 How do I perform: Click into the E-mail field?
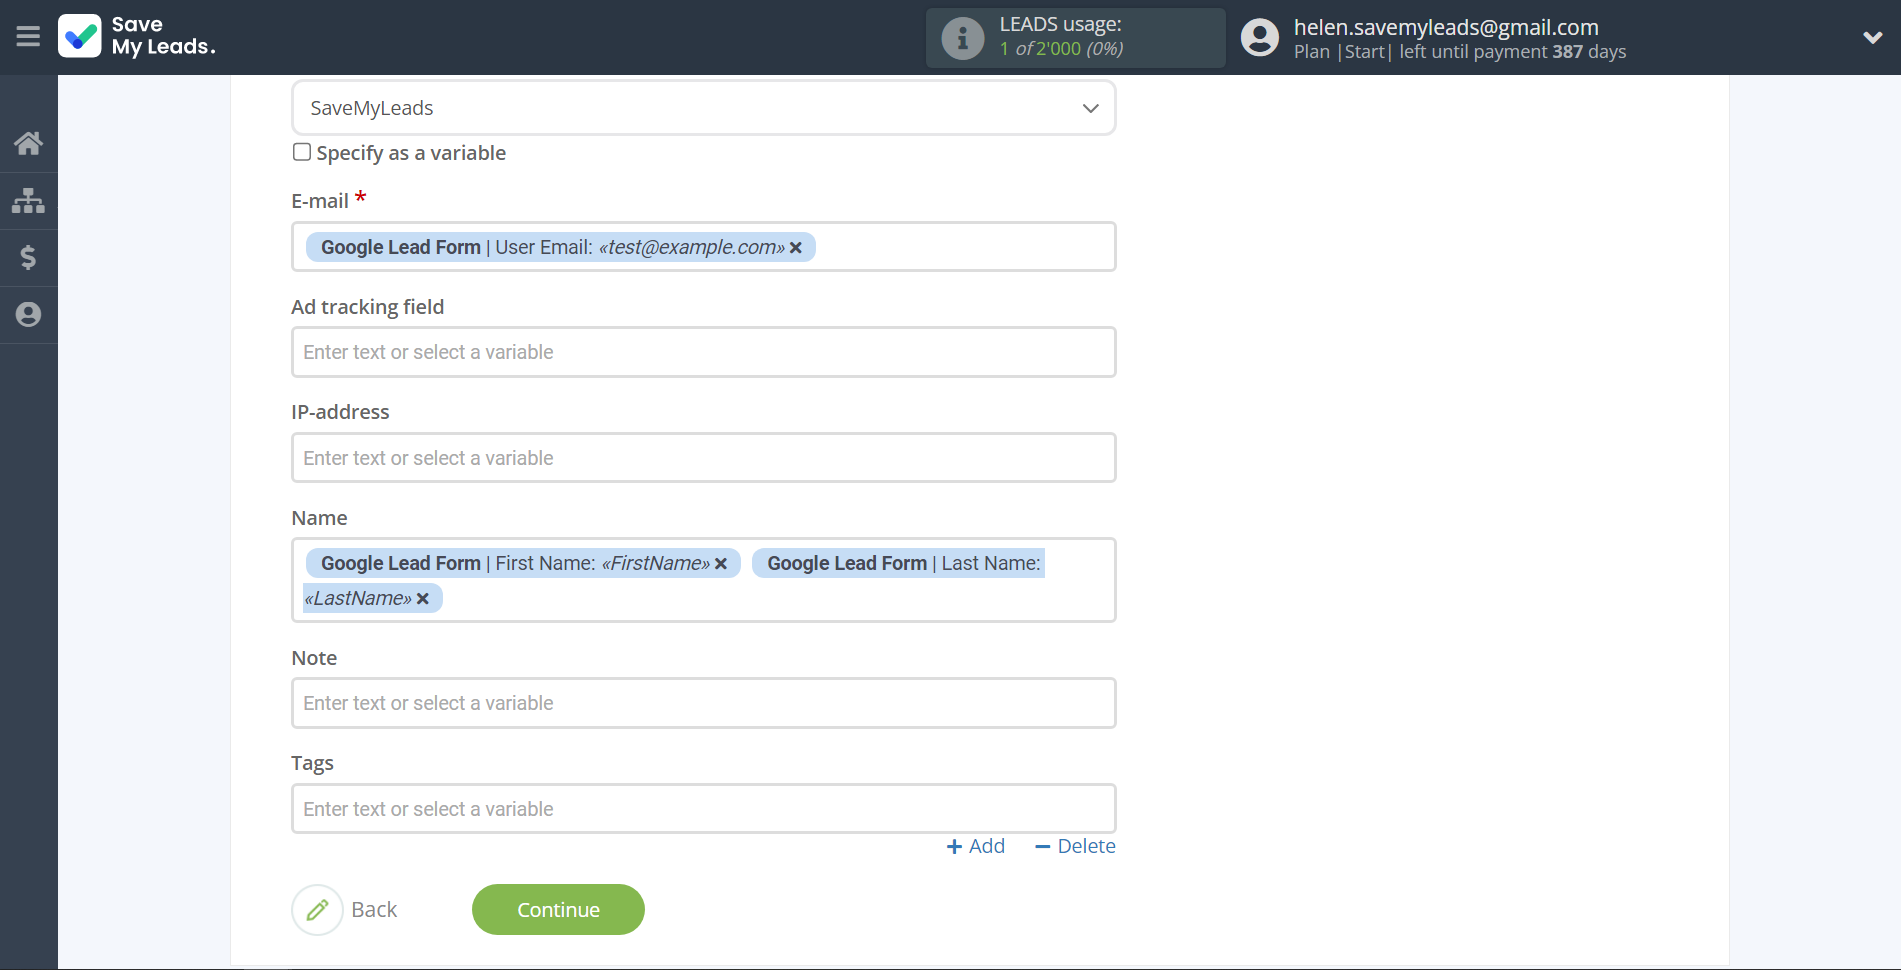(x=703, y=247)
